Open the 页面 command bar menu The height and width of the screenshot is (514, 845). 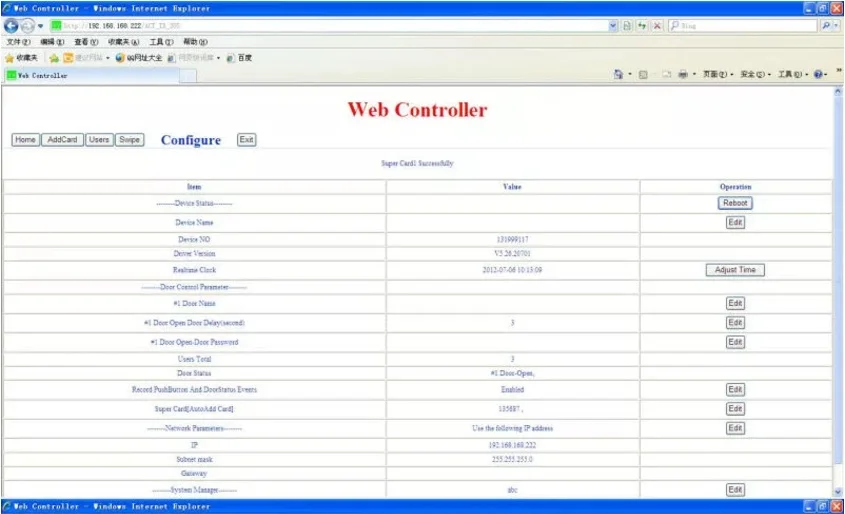tap(718, 74)
